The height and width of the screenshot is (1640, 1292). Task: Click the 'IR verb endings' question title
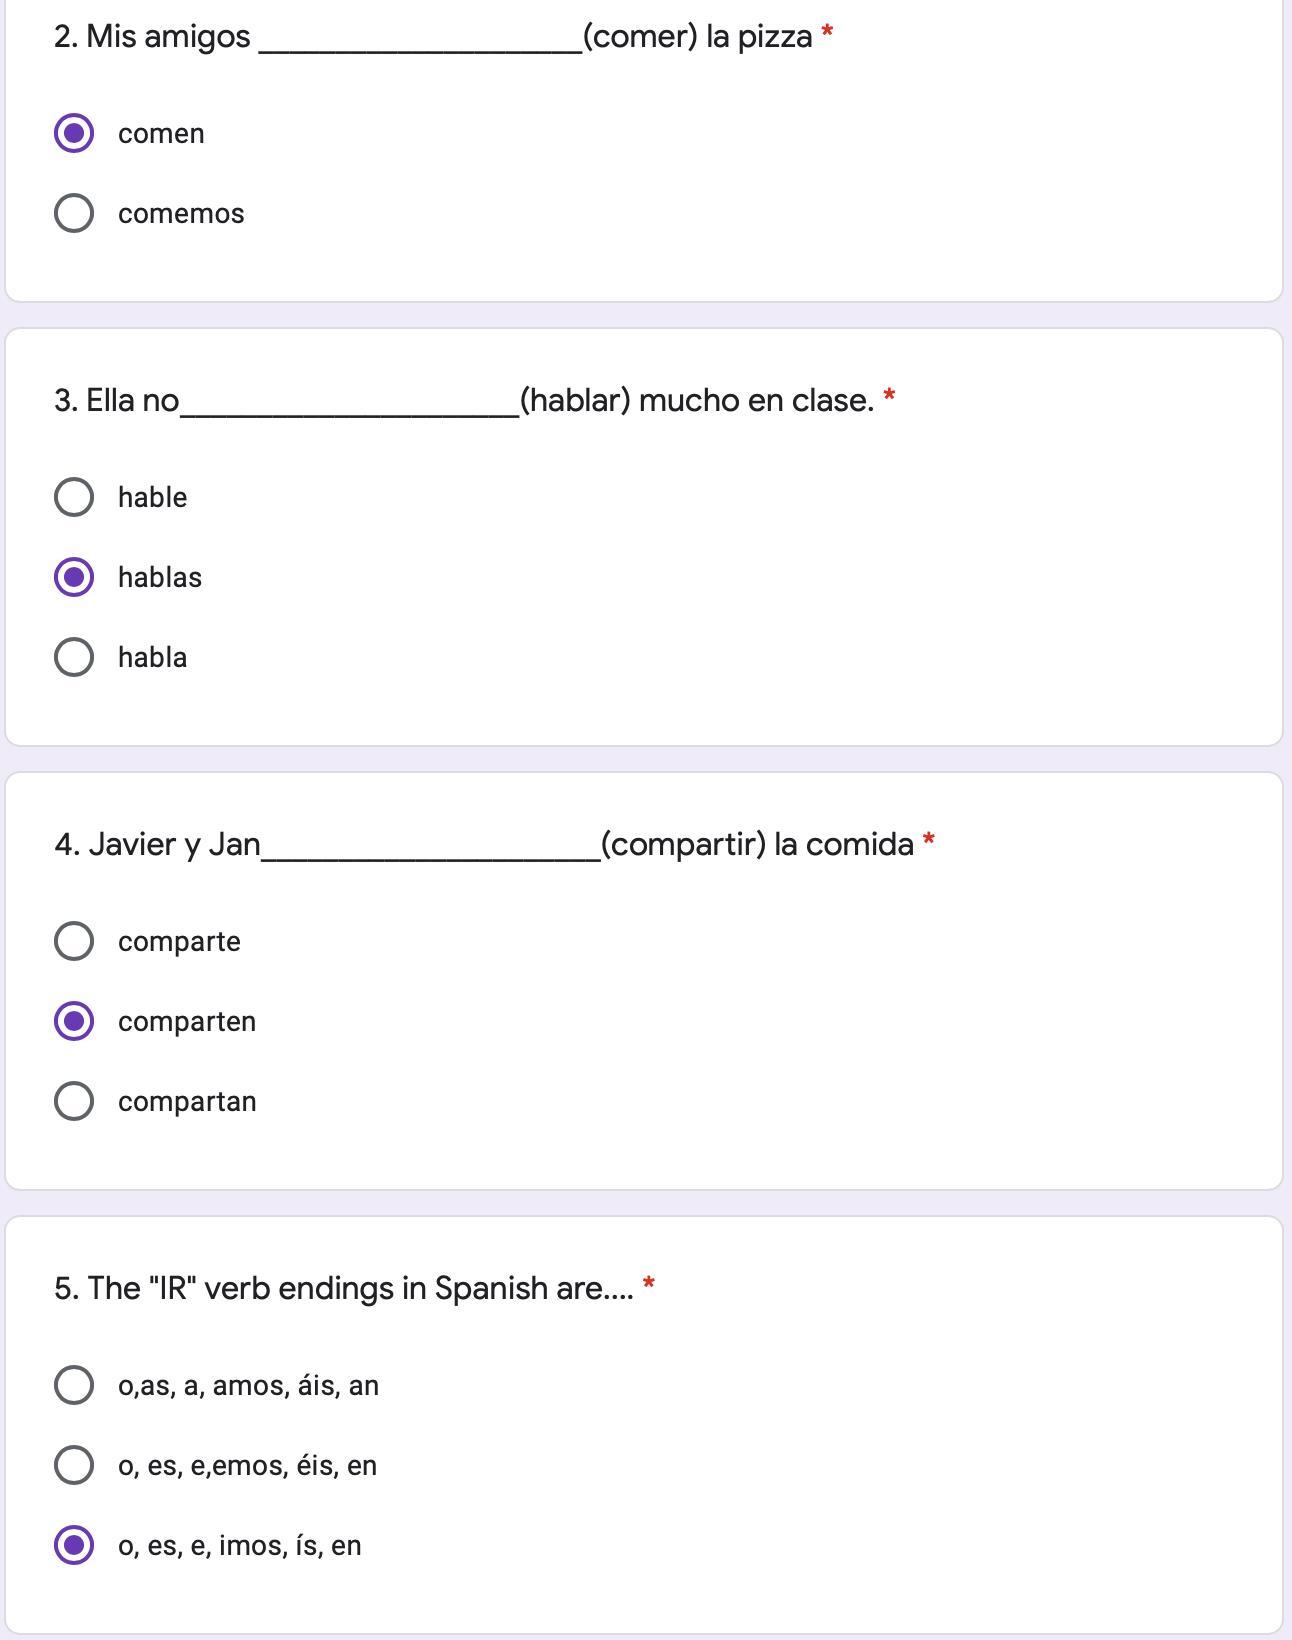click(x=343, y=1289)
